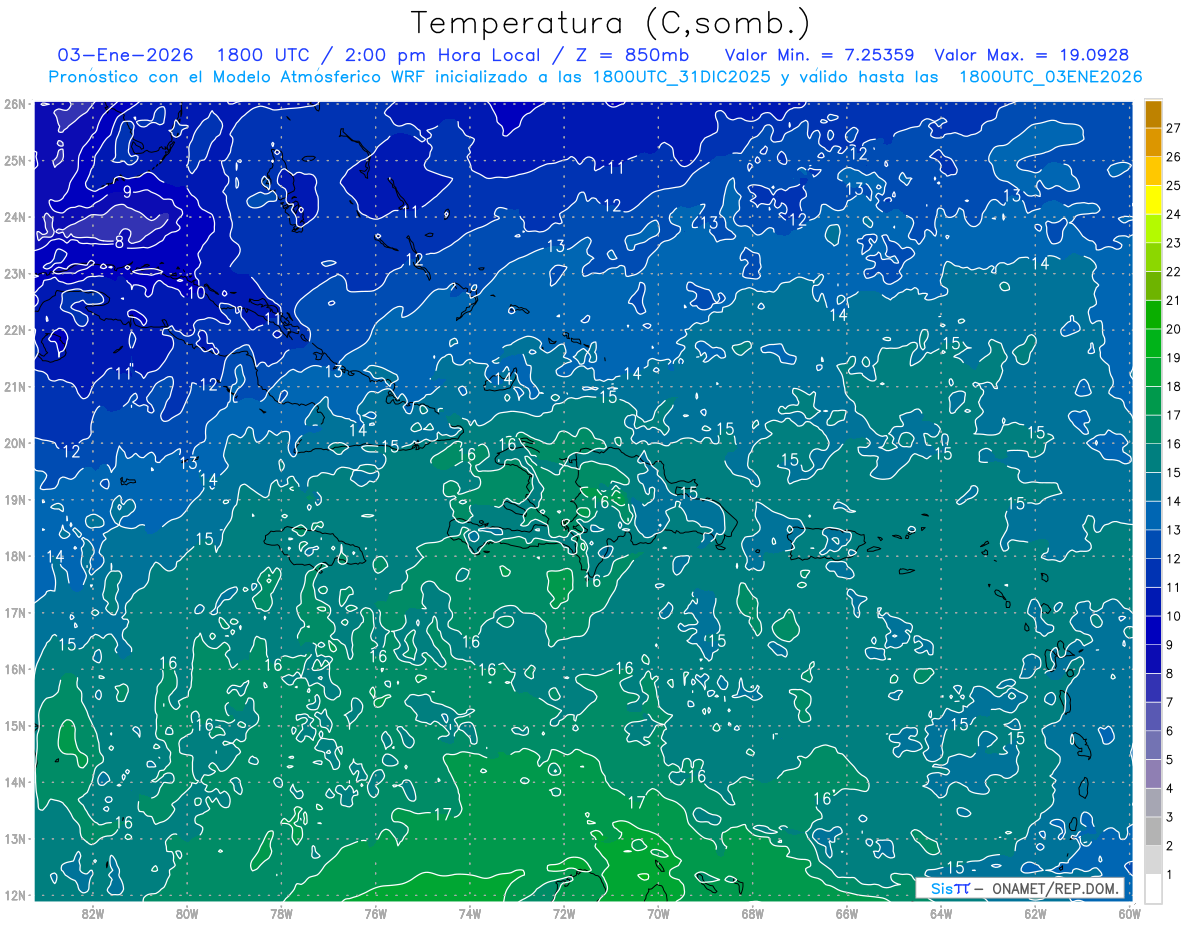Click the '23N' latitude axis label
Screen dimensions: 1200x927
point(14,273)
